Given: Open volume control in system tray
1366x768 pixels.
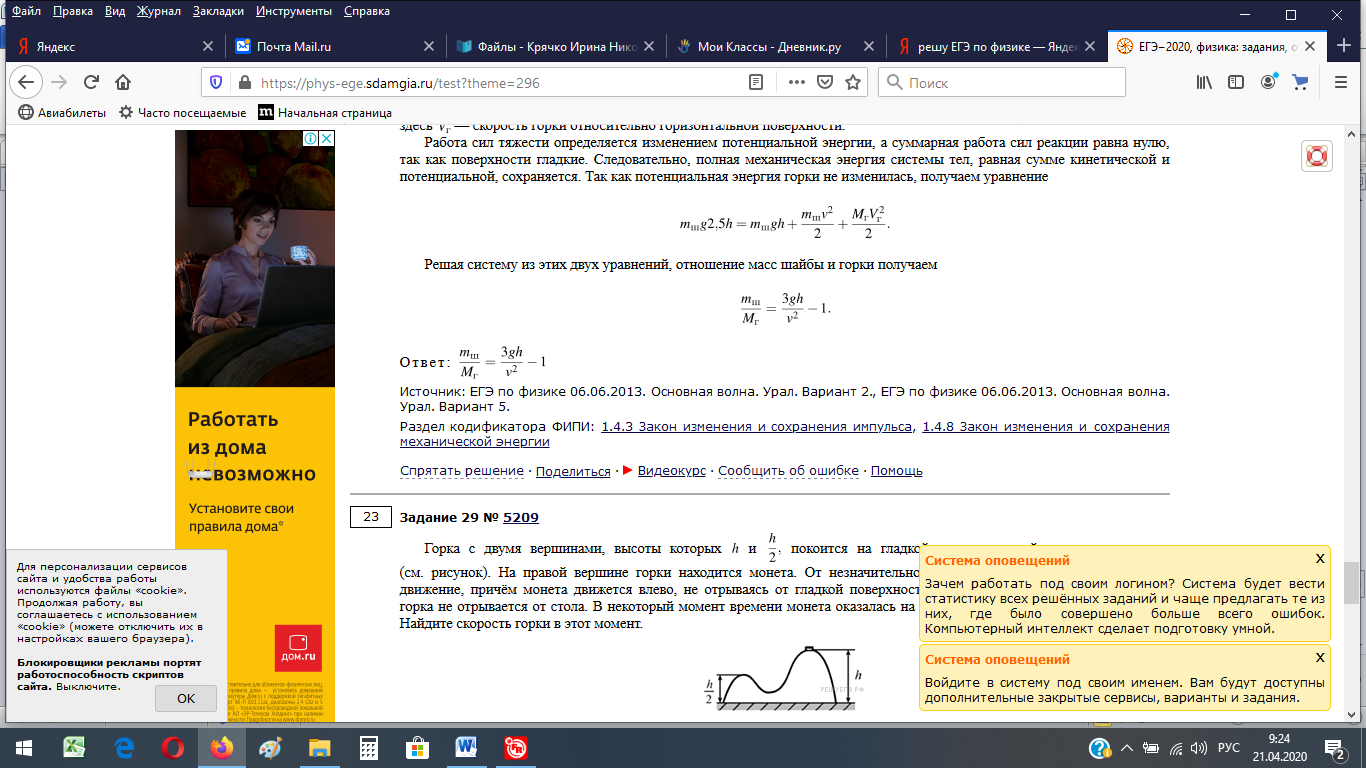Looking at the screenshot, I should [x=1200, y=747].
